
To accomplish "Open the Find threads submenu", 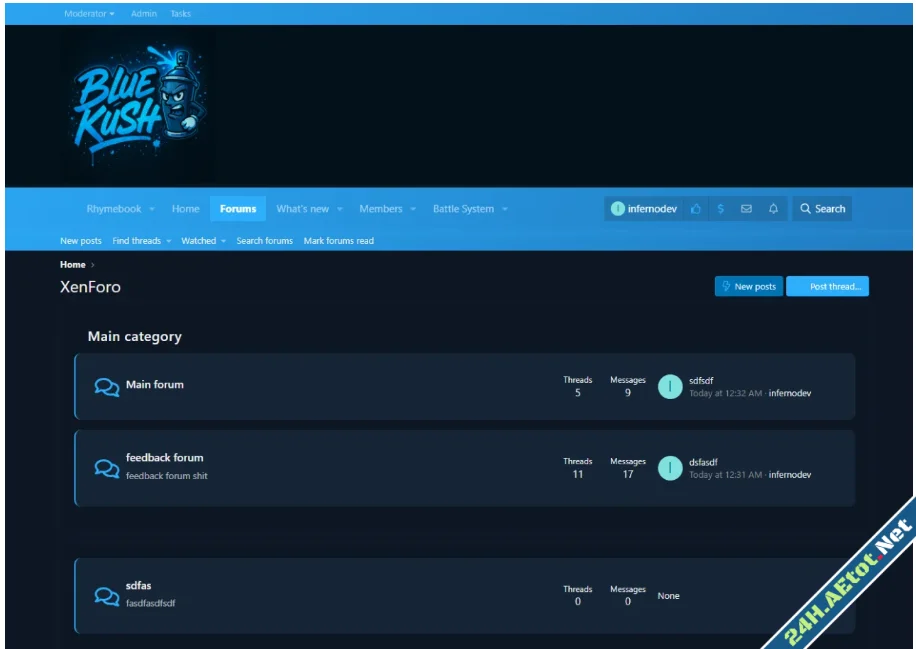I will click(142, 241).
